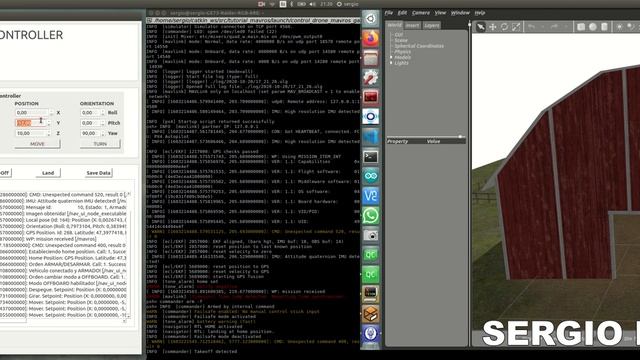This screenshot has width=640, height=360.
Task: Open WhatsApp from the dock
Action: tap(371, 216)
